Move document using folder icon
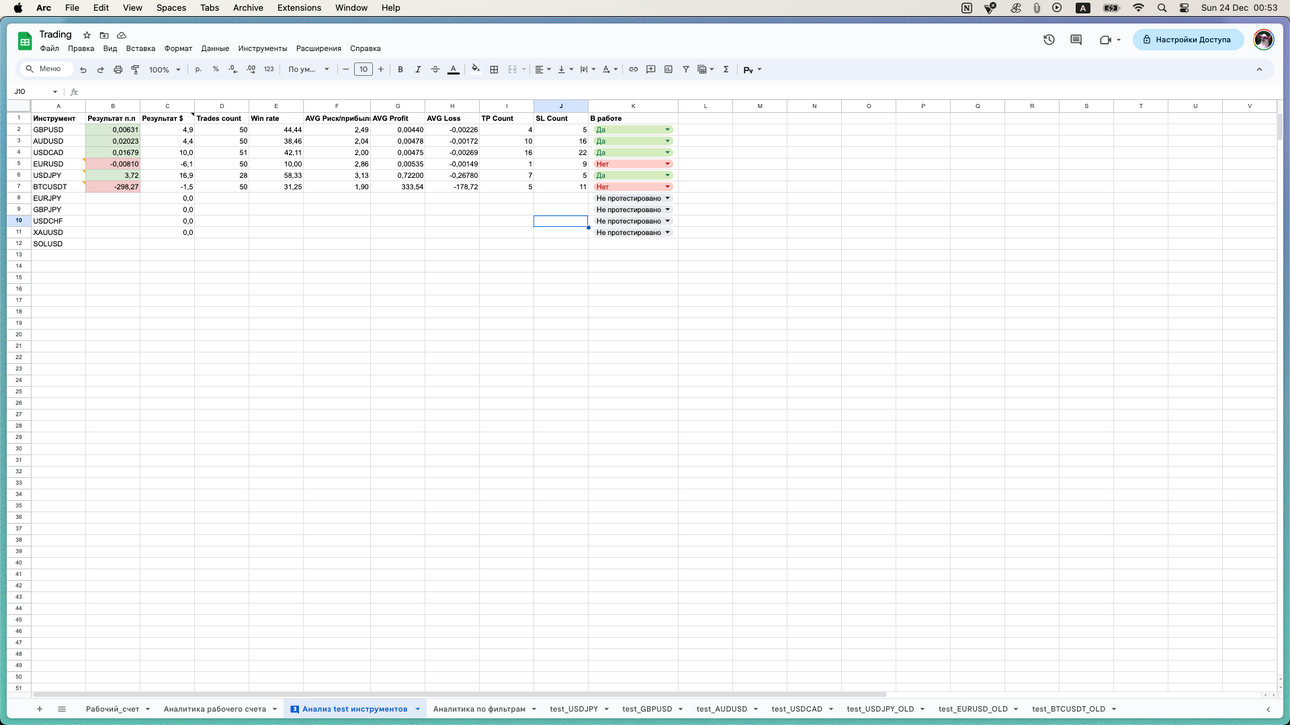 click(104, 35)
